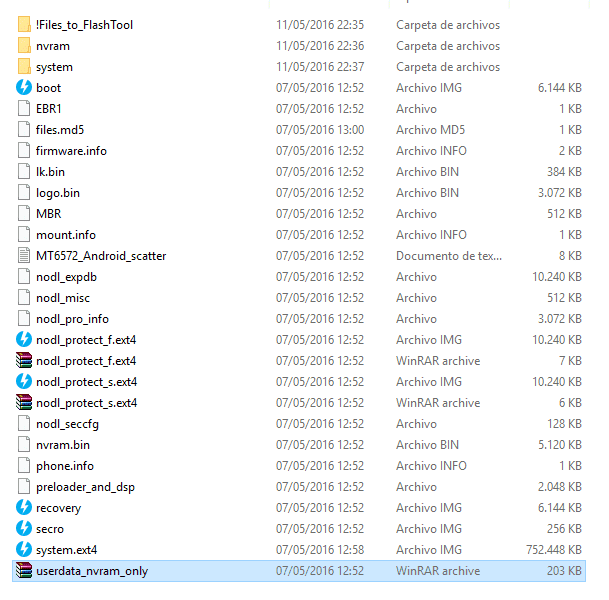Click the nvram.bin row's "Archivo BIN" type
The width and height of the screenshot is (609, 600).
427,445
